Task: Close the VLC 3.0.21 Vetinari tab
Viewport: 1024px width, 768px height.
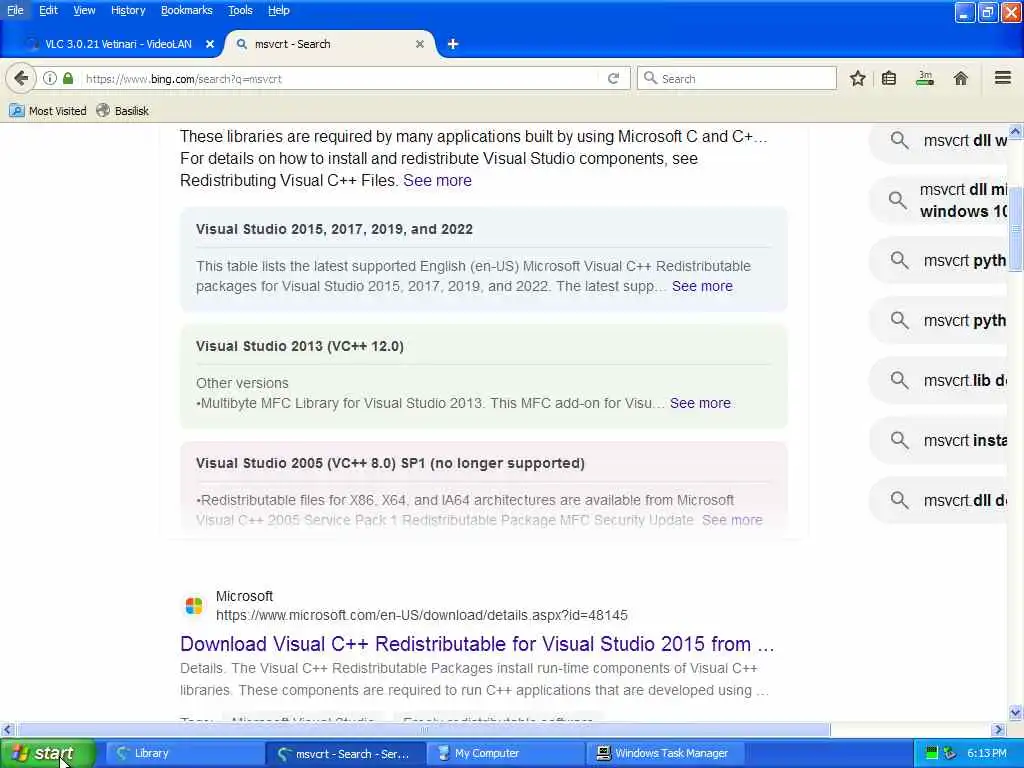Action: point(210,44)
